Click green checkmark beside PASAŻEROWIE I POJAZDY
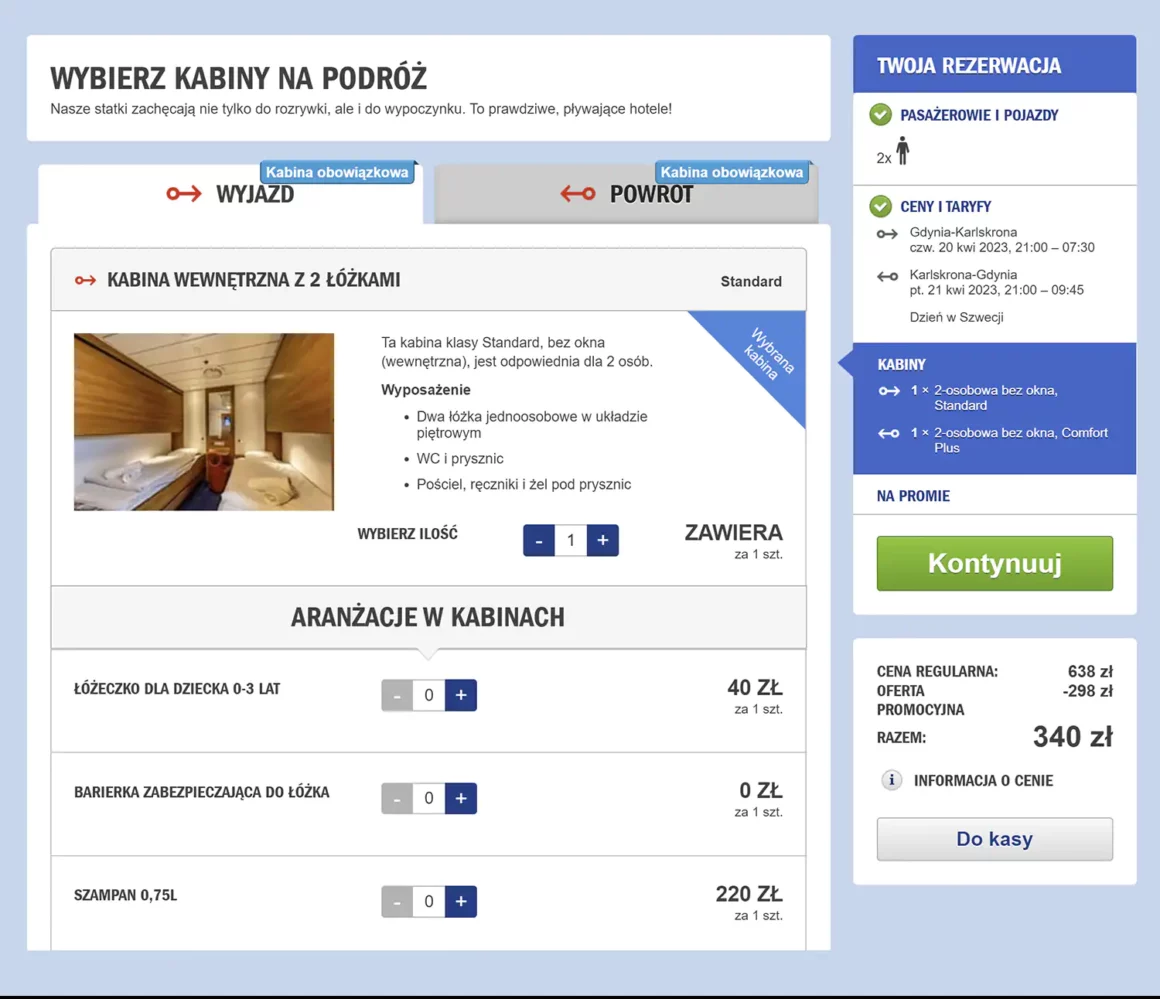 (880, 114)
